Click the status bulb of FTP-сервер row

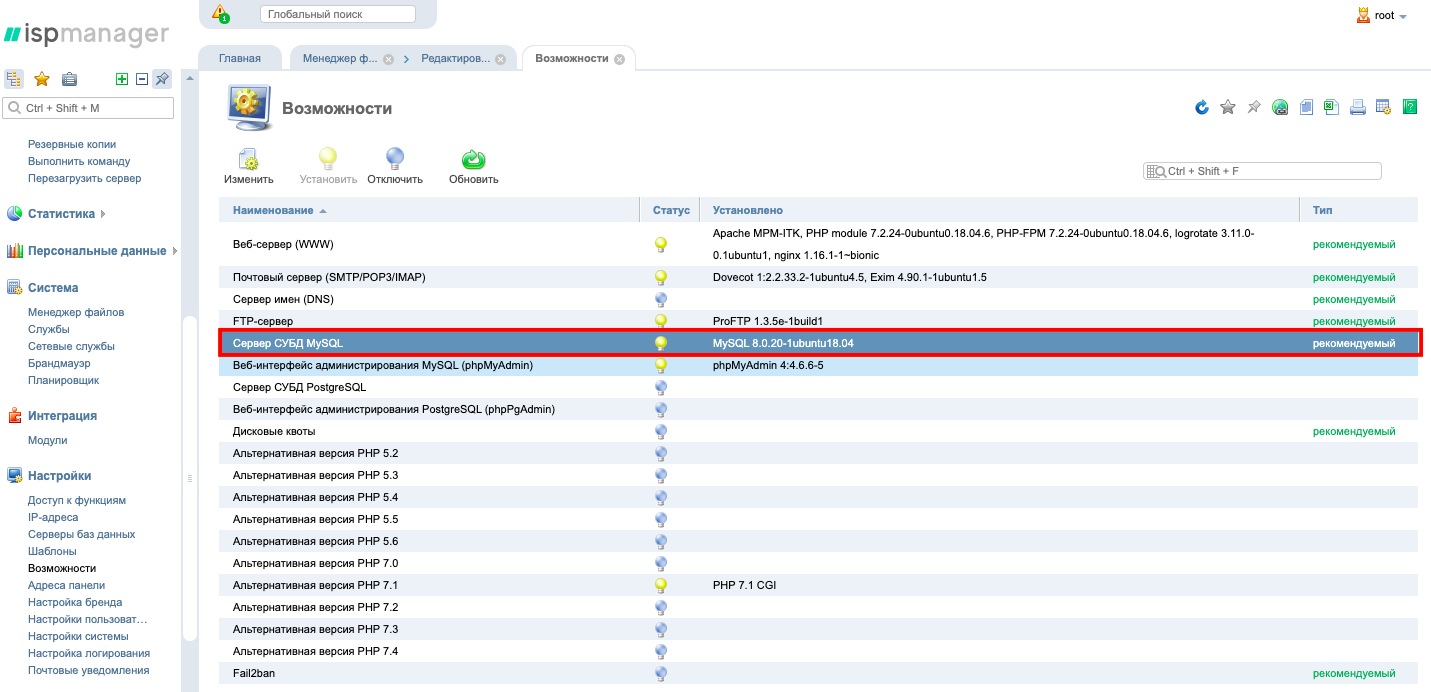660,321
